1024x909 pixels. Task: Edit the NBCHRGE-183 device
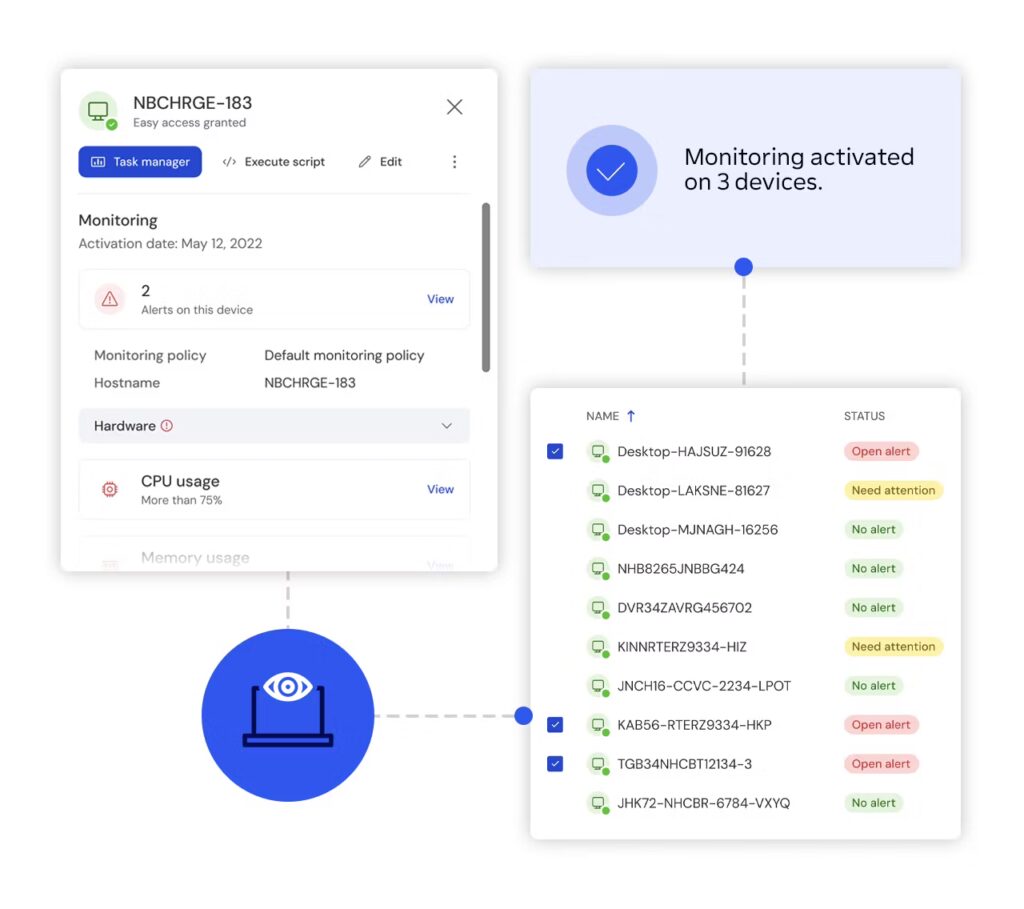[x=380, y=161]
